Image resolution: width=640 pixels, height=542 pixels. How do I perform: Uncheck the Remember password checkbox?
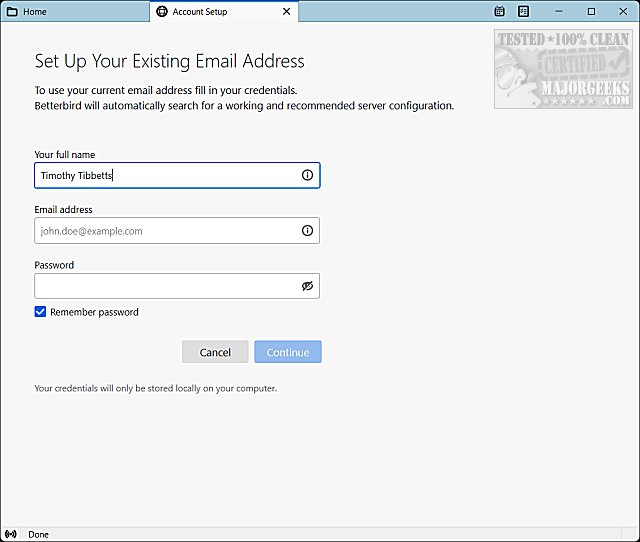(x=40, y=312)
